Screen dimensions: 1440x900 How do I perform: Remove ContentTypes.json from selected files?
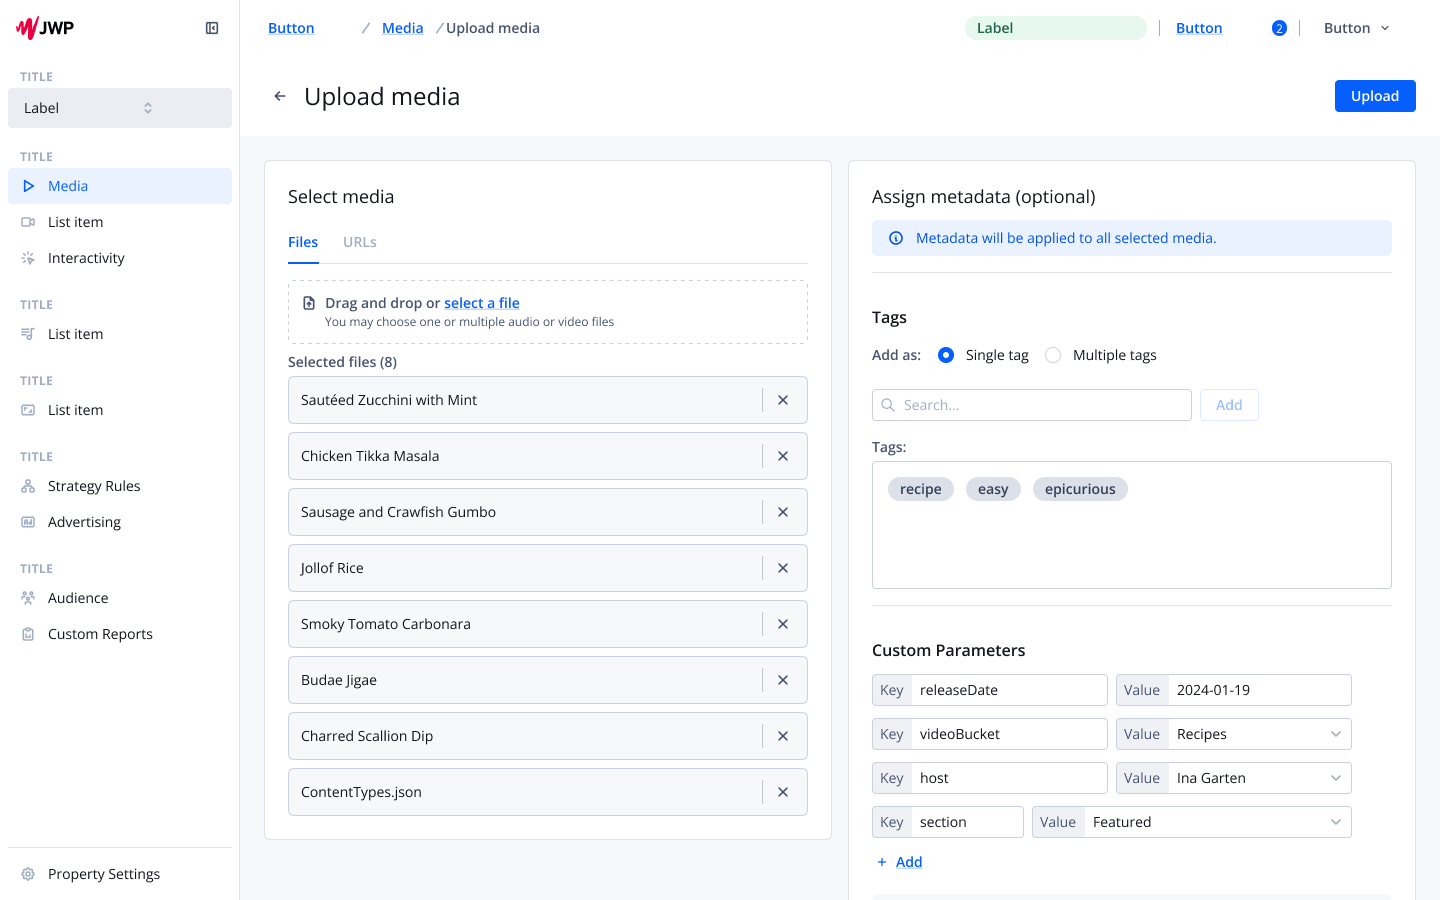tap(783, 792)
